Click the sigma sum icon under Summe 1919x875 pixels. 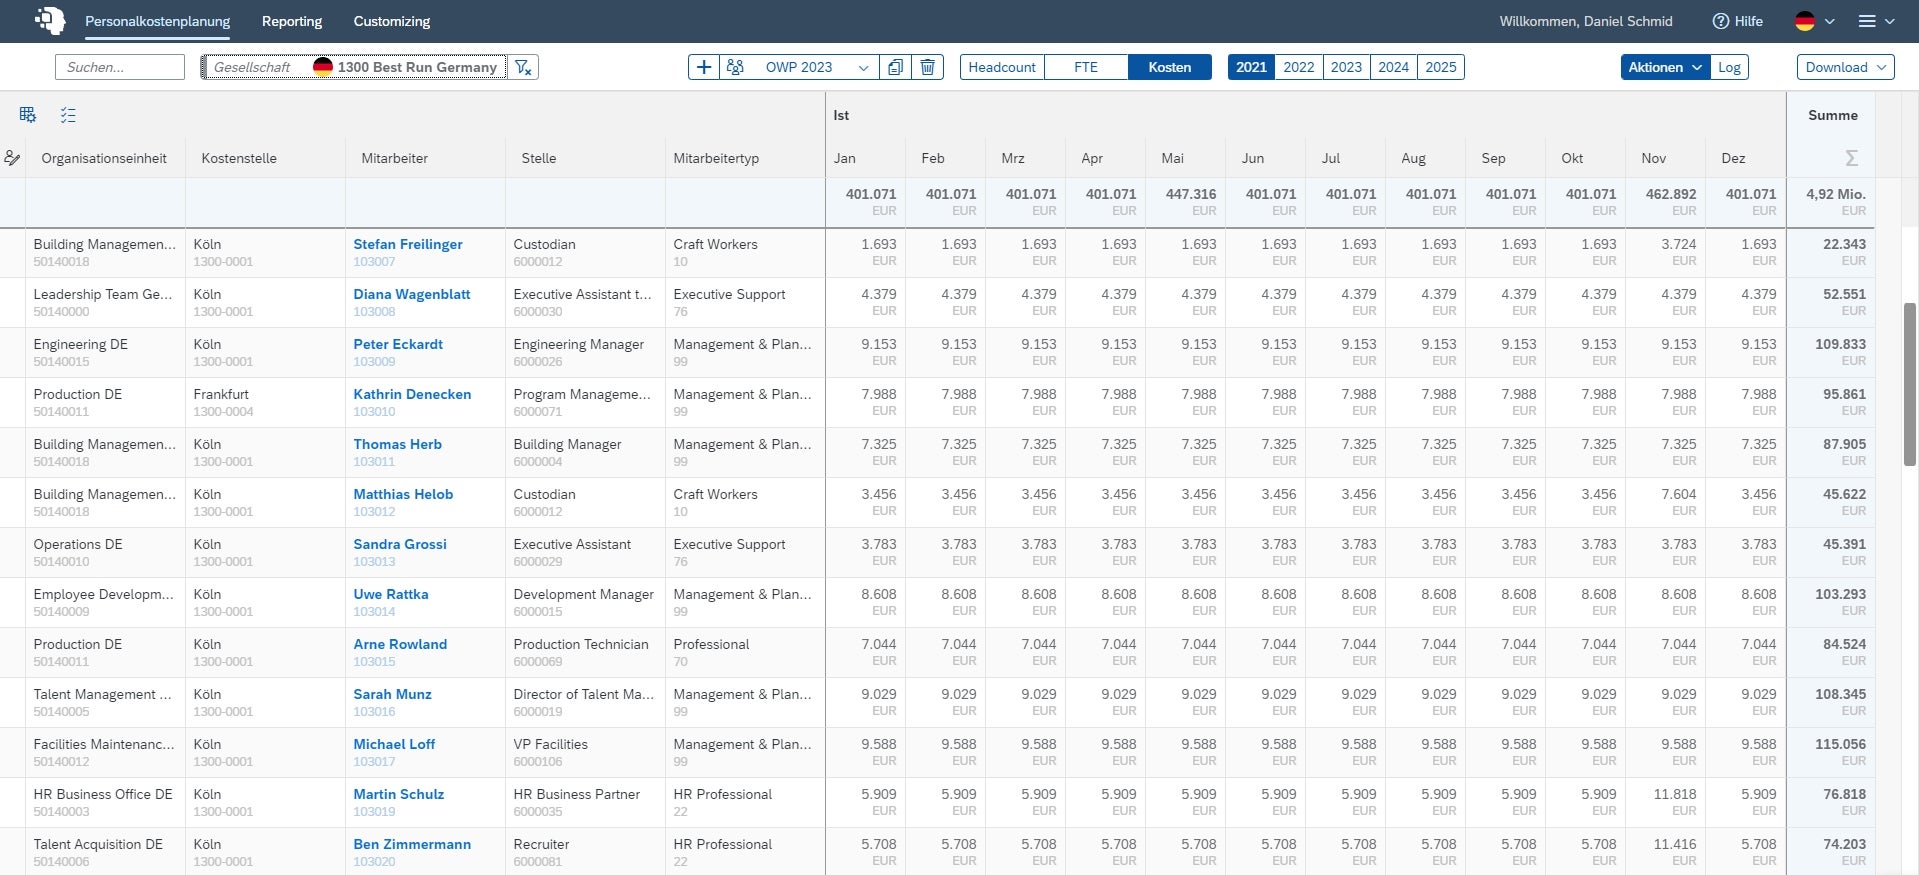point(1851,158)
